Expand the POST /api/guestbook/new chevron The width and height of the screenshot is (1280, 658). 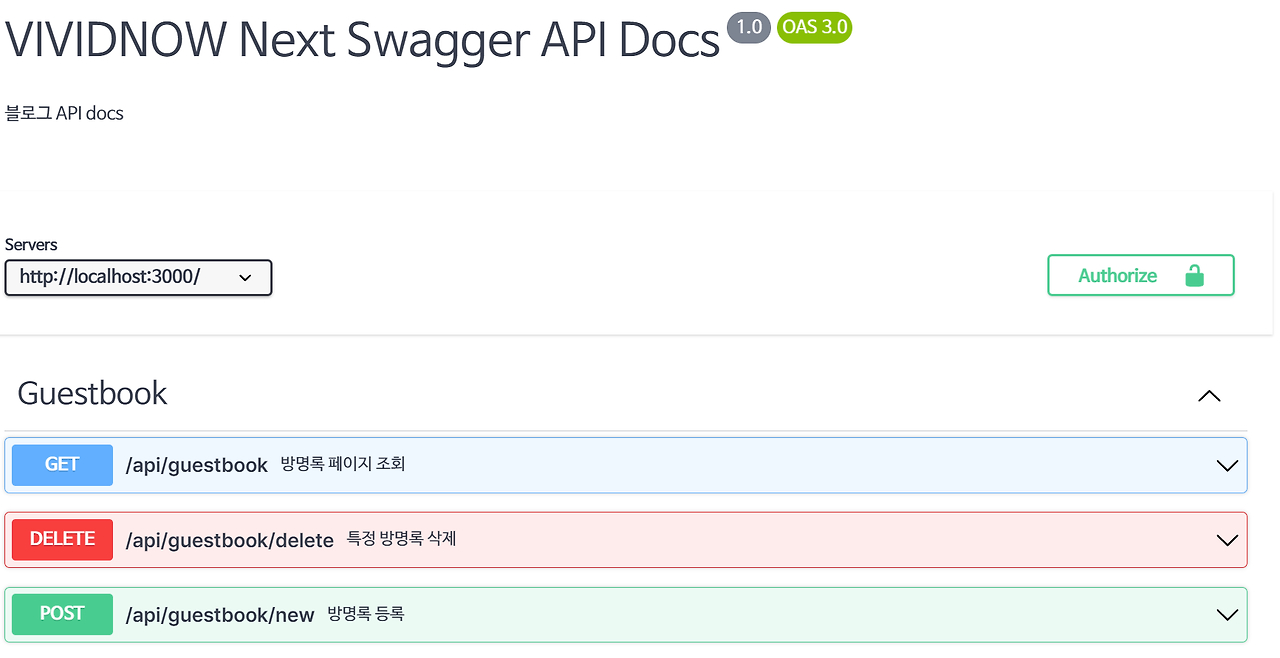[1227, 614]
